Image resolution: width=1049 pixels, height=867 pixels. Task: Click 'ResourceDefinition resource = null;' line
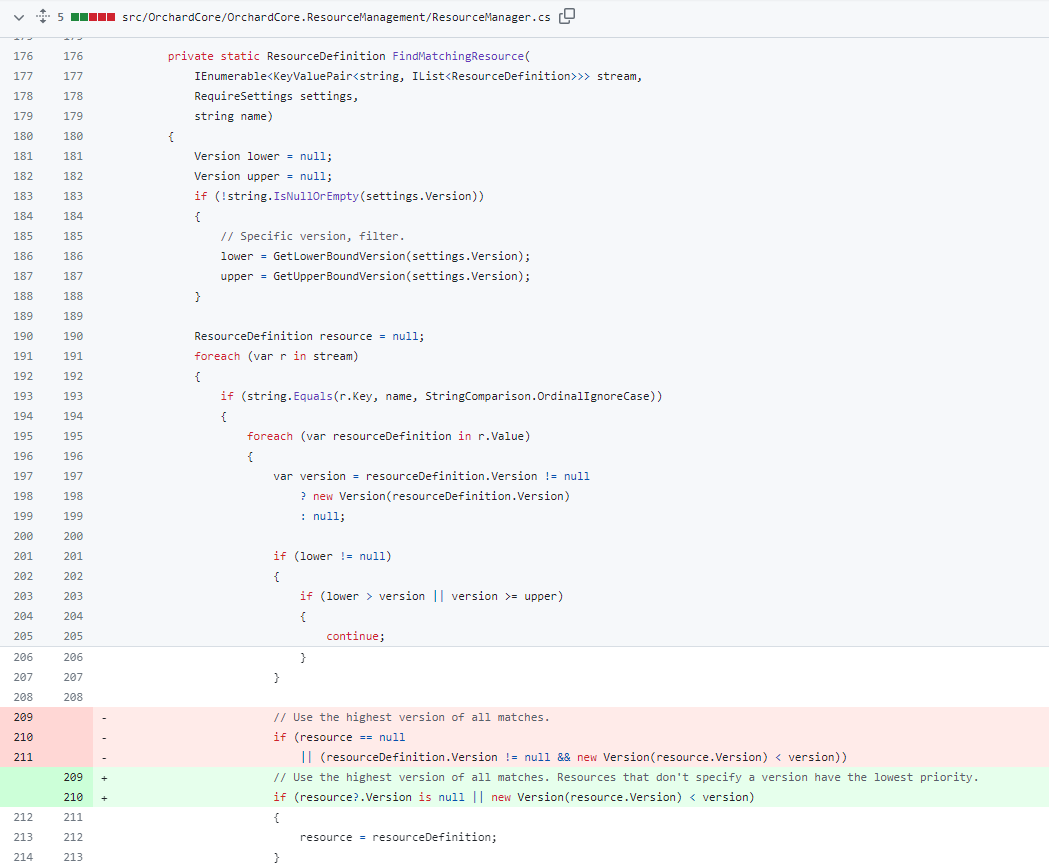point(309,336)
